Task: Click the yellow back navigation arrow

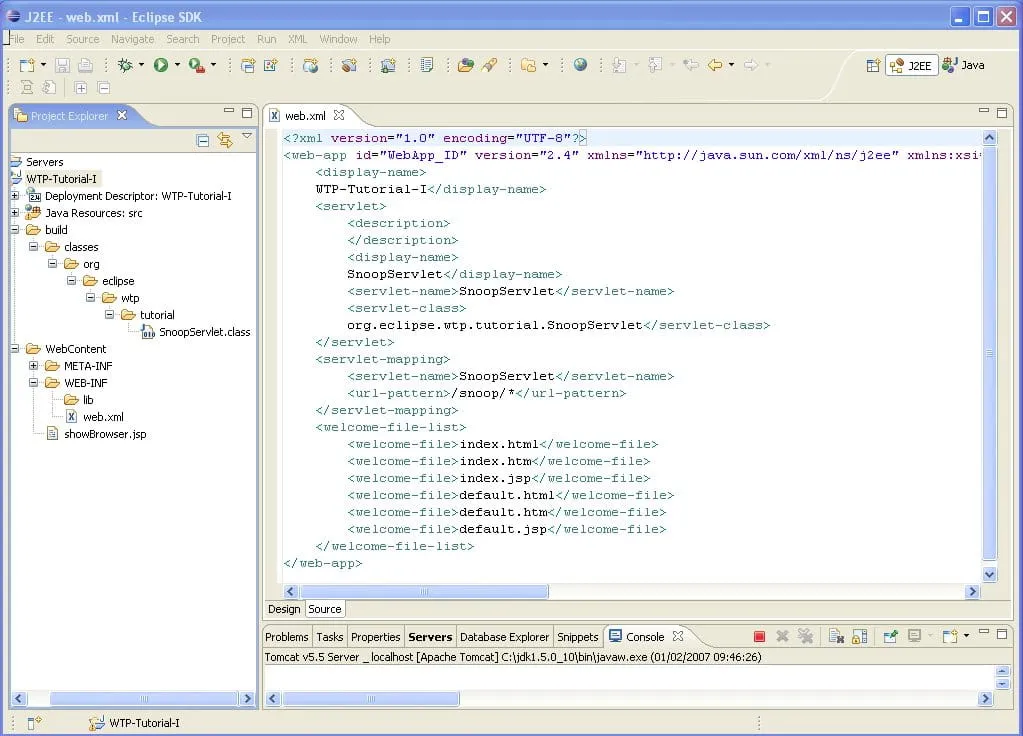Action: (x=714, y=65)
